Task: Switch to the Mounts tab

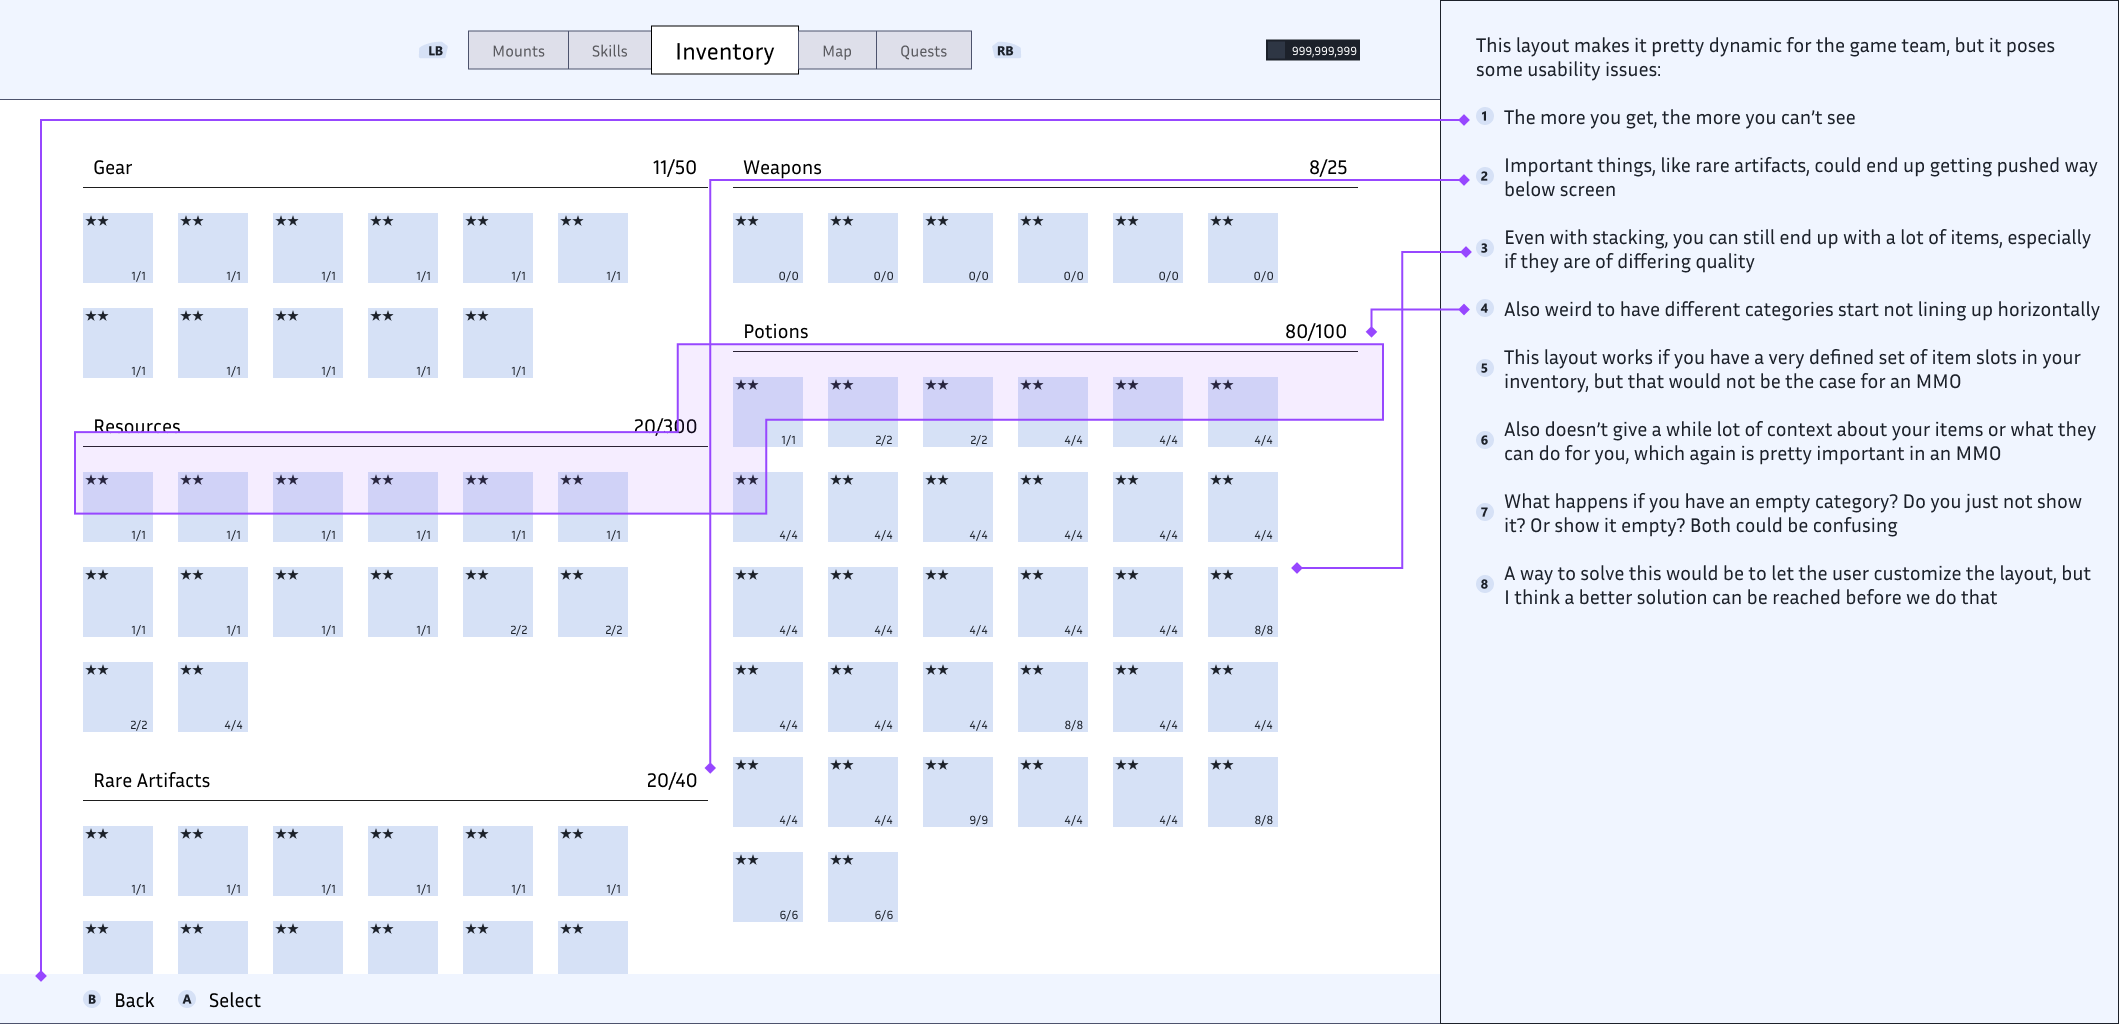Action: click(x=518, y=51)
